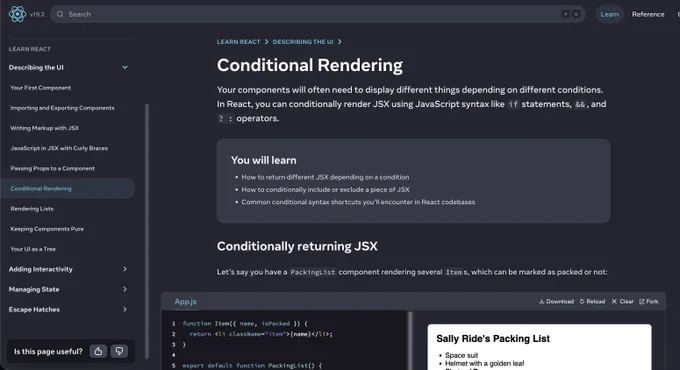Click the sandbox editor divider handle
Image resolution: width=680 pixels, height=370 pixels.
tap(410, 340)
